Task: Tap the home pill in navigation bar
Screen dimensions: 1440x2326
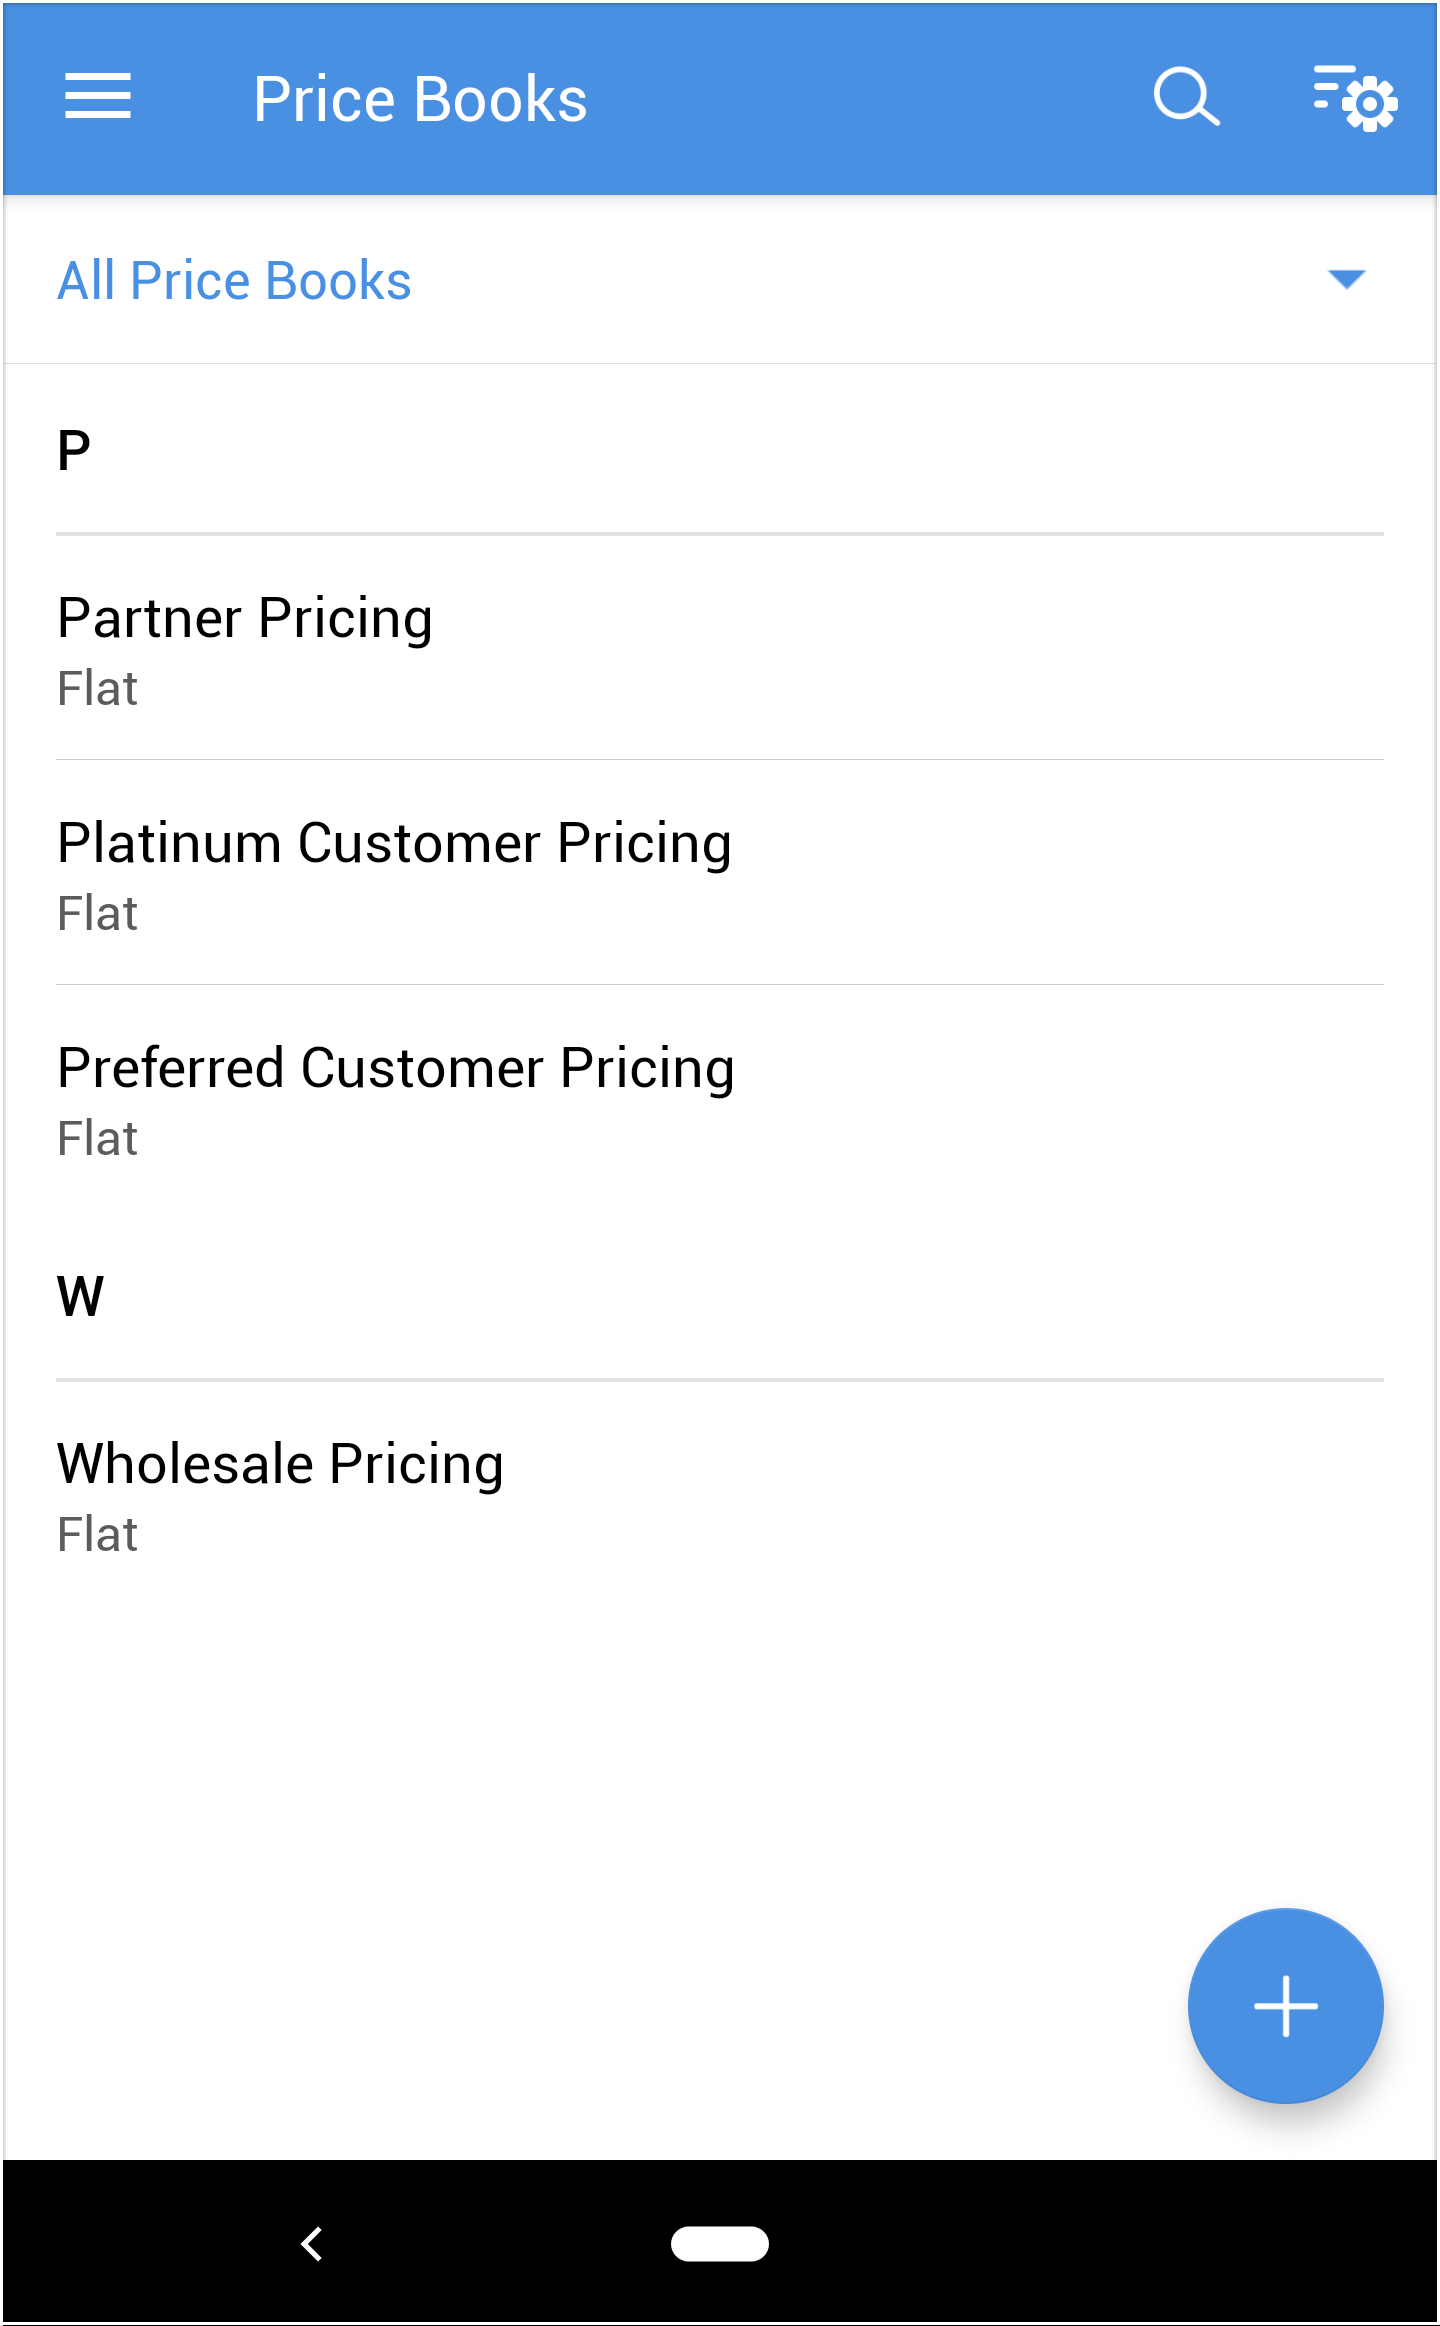Action: pyautogui.click(x=720, y=2243)
